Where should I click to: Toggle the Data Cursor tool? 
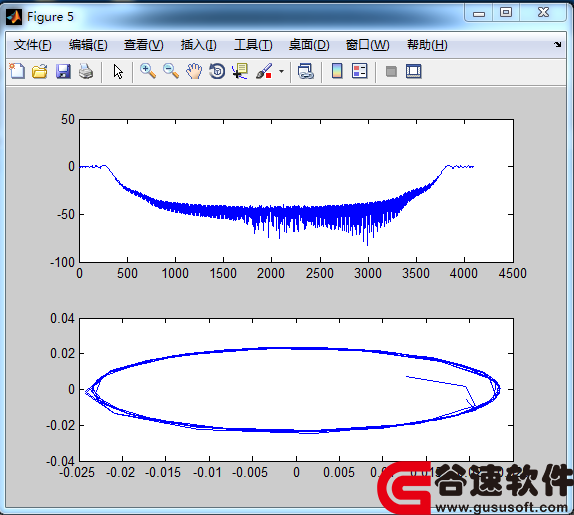click(x=240, y=71)
